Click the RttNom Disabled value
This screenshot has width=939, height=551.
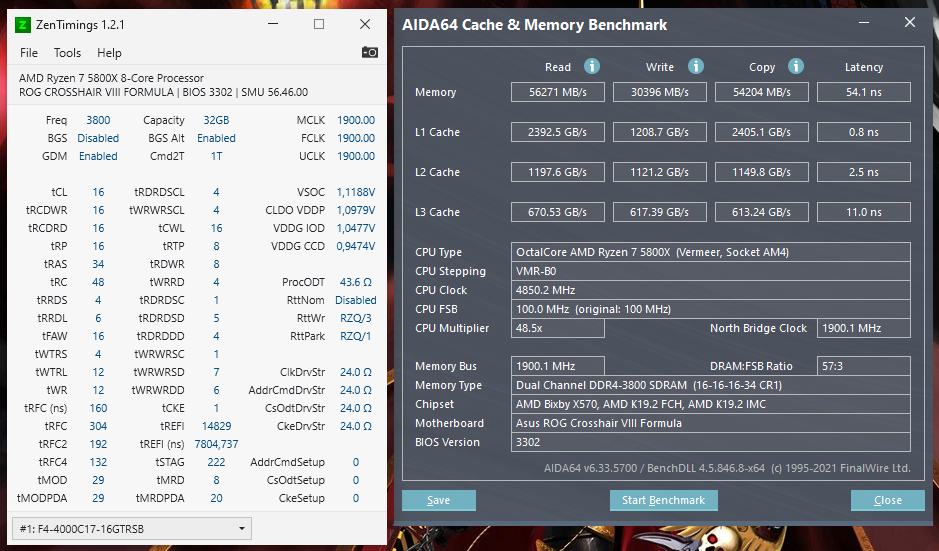tap(356, 300)
